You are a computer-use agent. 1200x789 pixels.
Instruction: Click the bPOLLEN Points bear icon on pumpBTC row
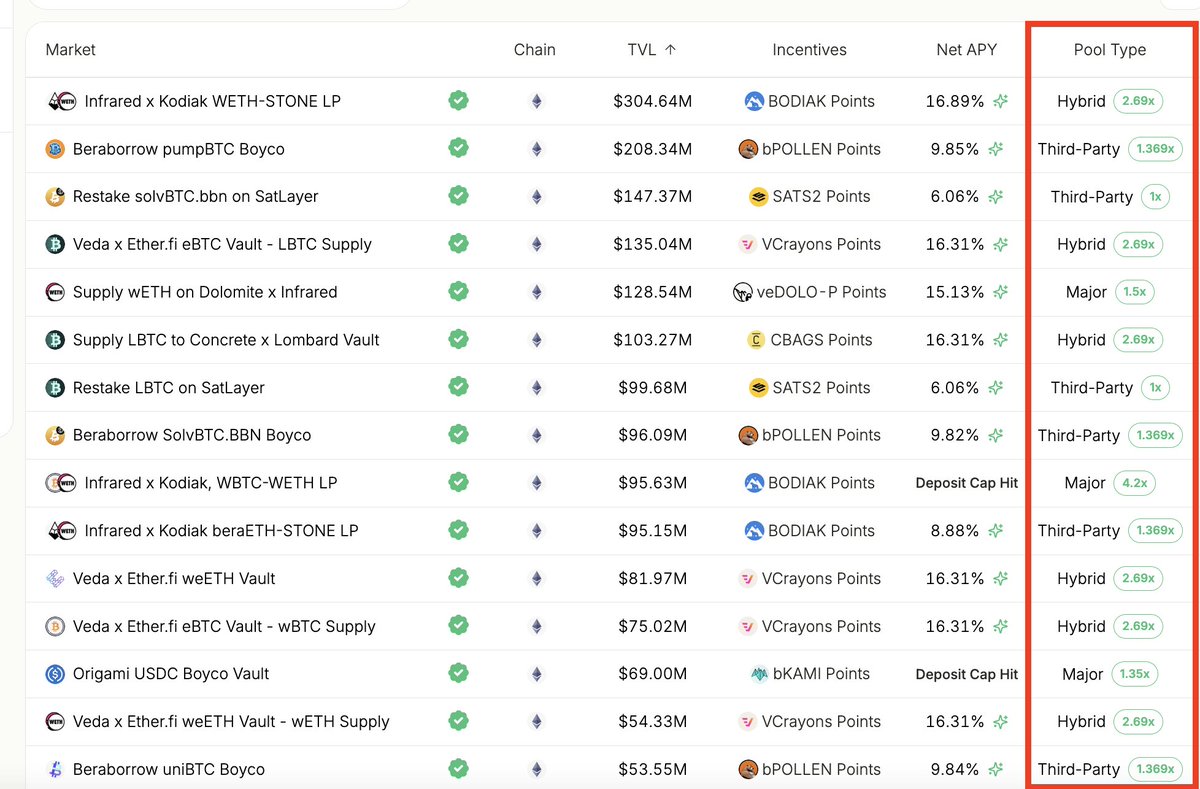pyautogui.click(x=748, y=149)
